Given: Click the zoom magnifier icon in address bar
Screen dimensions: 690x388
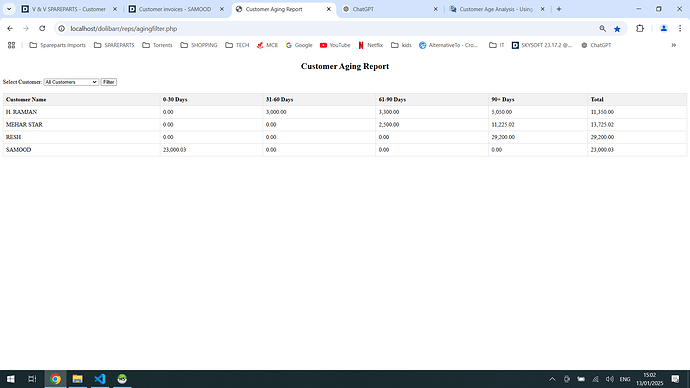Looking at the screenshot, I should pos(602,29).
